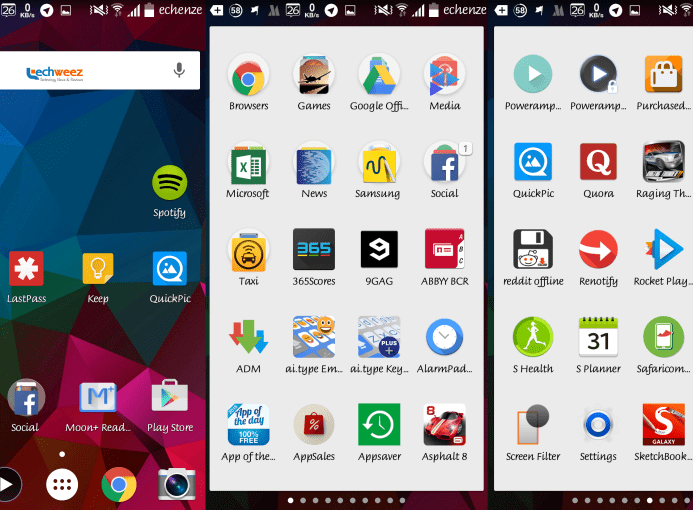
Task: Open the Settings app
Action: pos(598,424)
